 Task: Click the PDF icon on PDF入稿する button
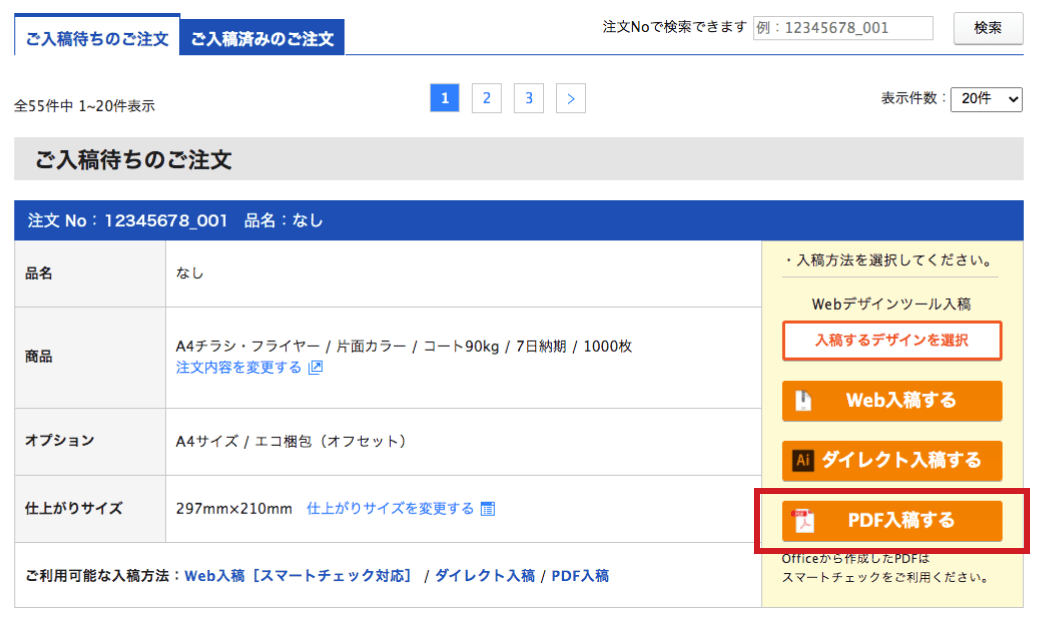804,520
